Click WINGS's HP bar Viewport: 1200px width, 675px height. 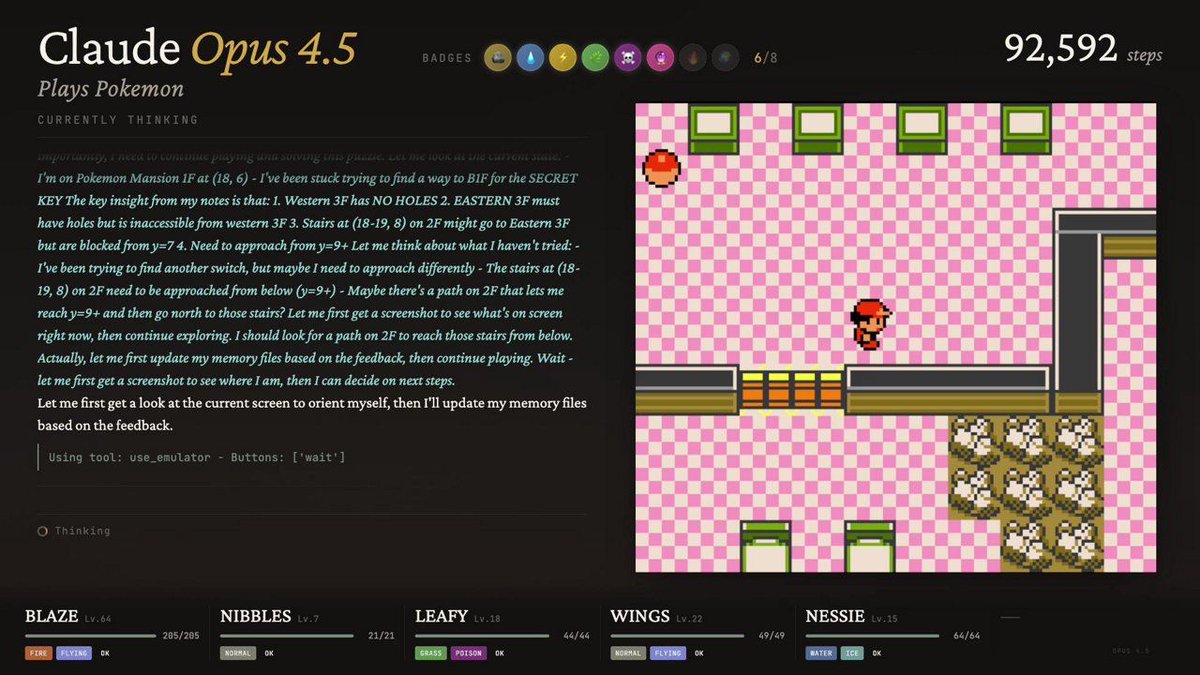tap(676, 635)
